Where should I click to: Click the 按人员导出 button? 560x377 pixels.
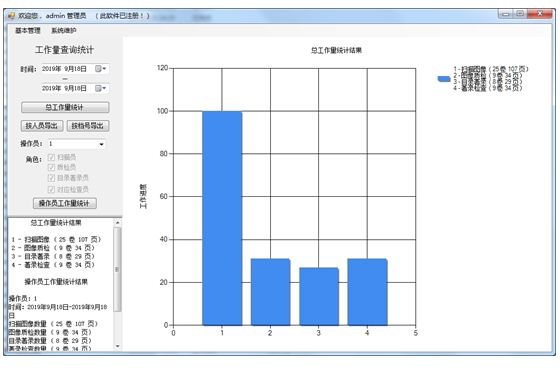[42, 126]
